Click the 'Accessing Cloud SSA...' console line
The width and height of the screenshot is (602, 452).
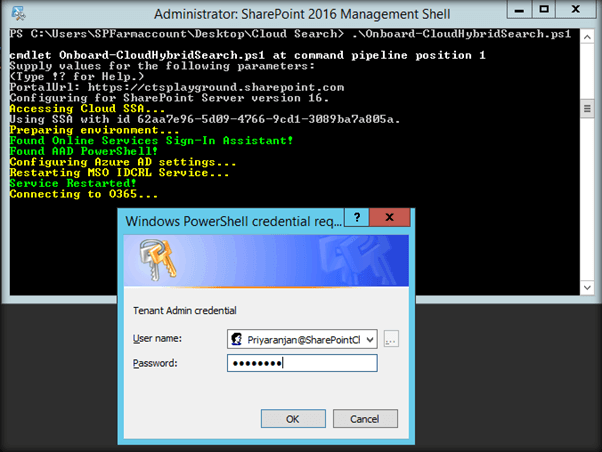pos(87,108)
